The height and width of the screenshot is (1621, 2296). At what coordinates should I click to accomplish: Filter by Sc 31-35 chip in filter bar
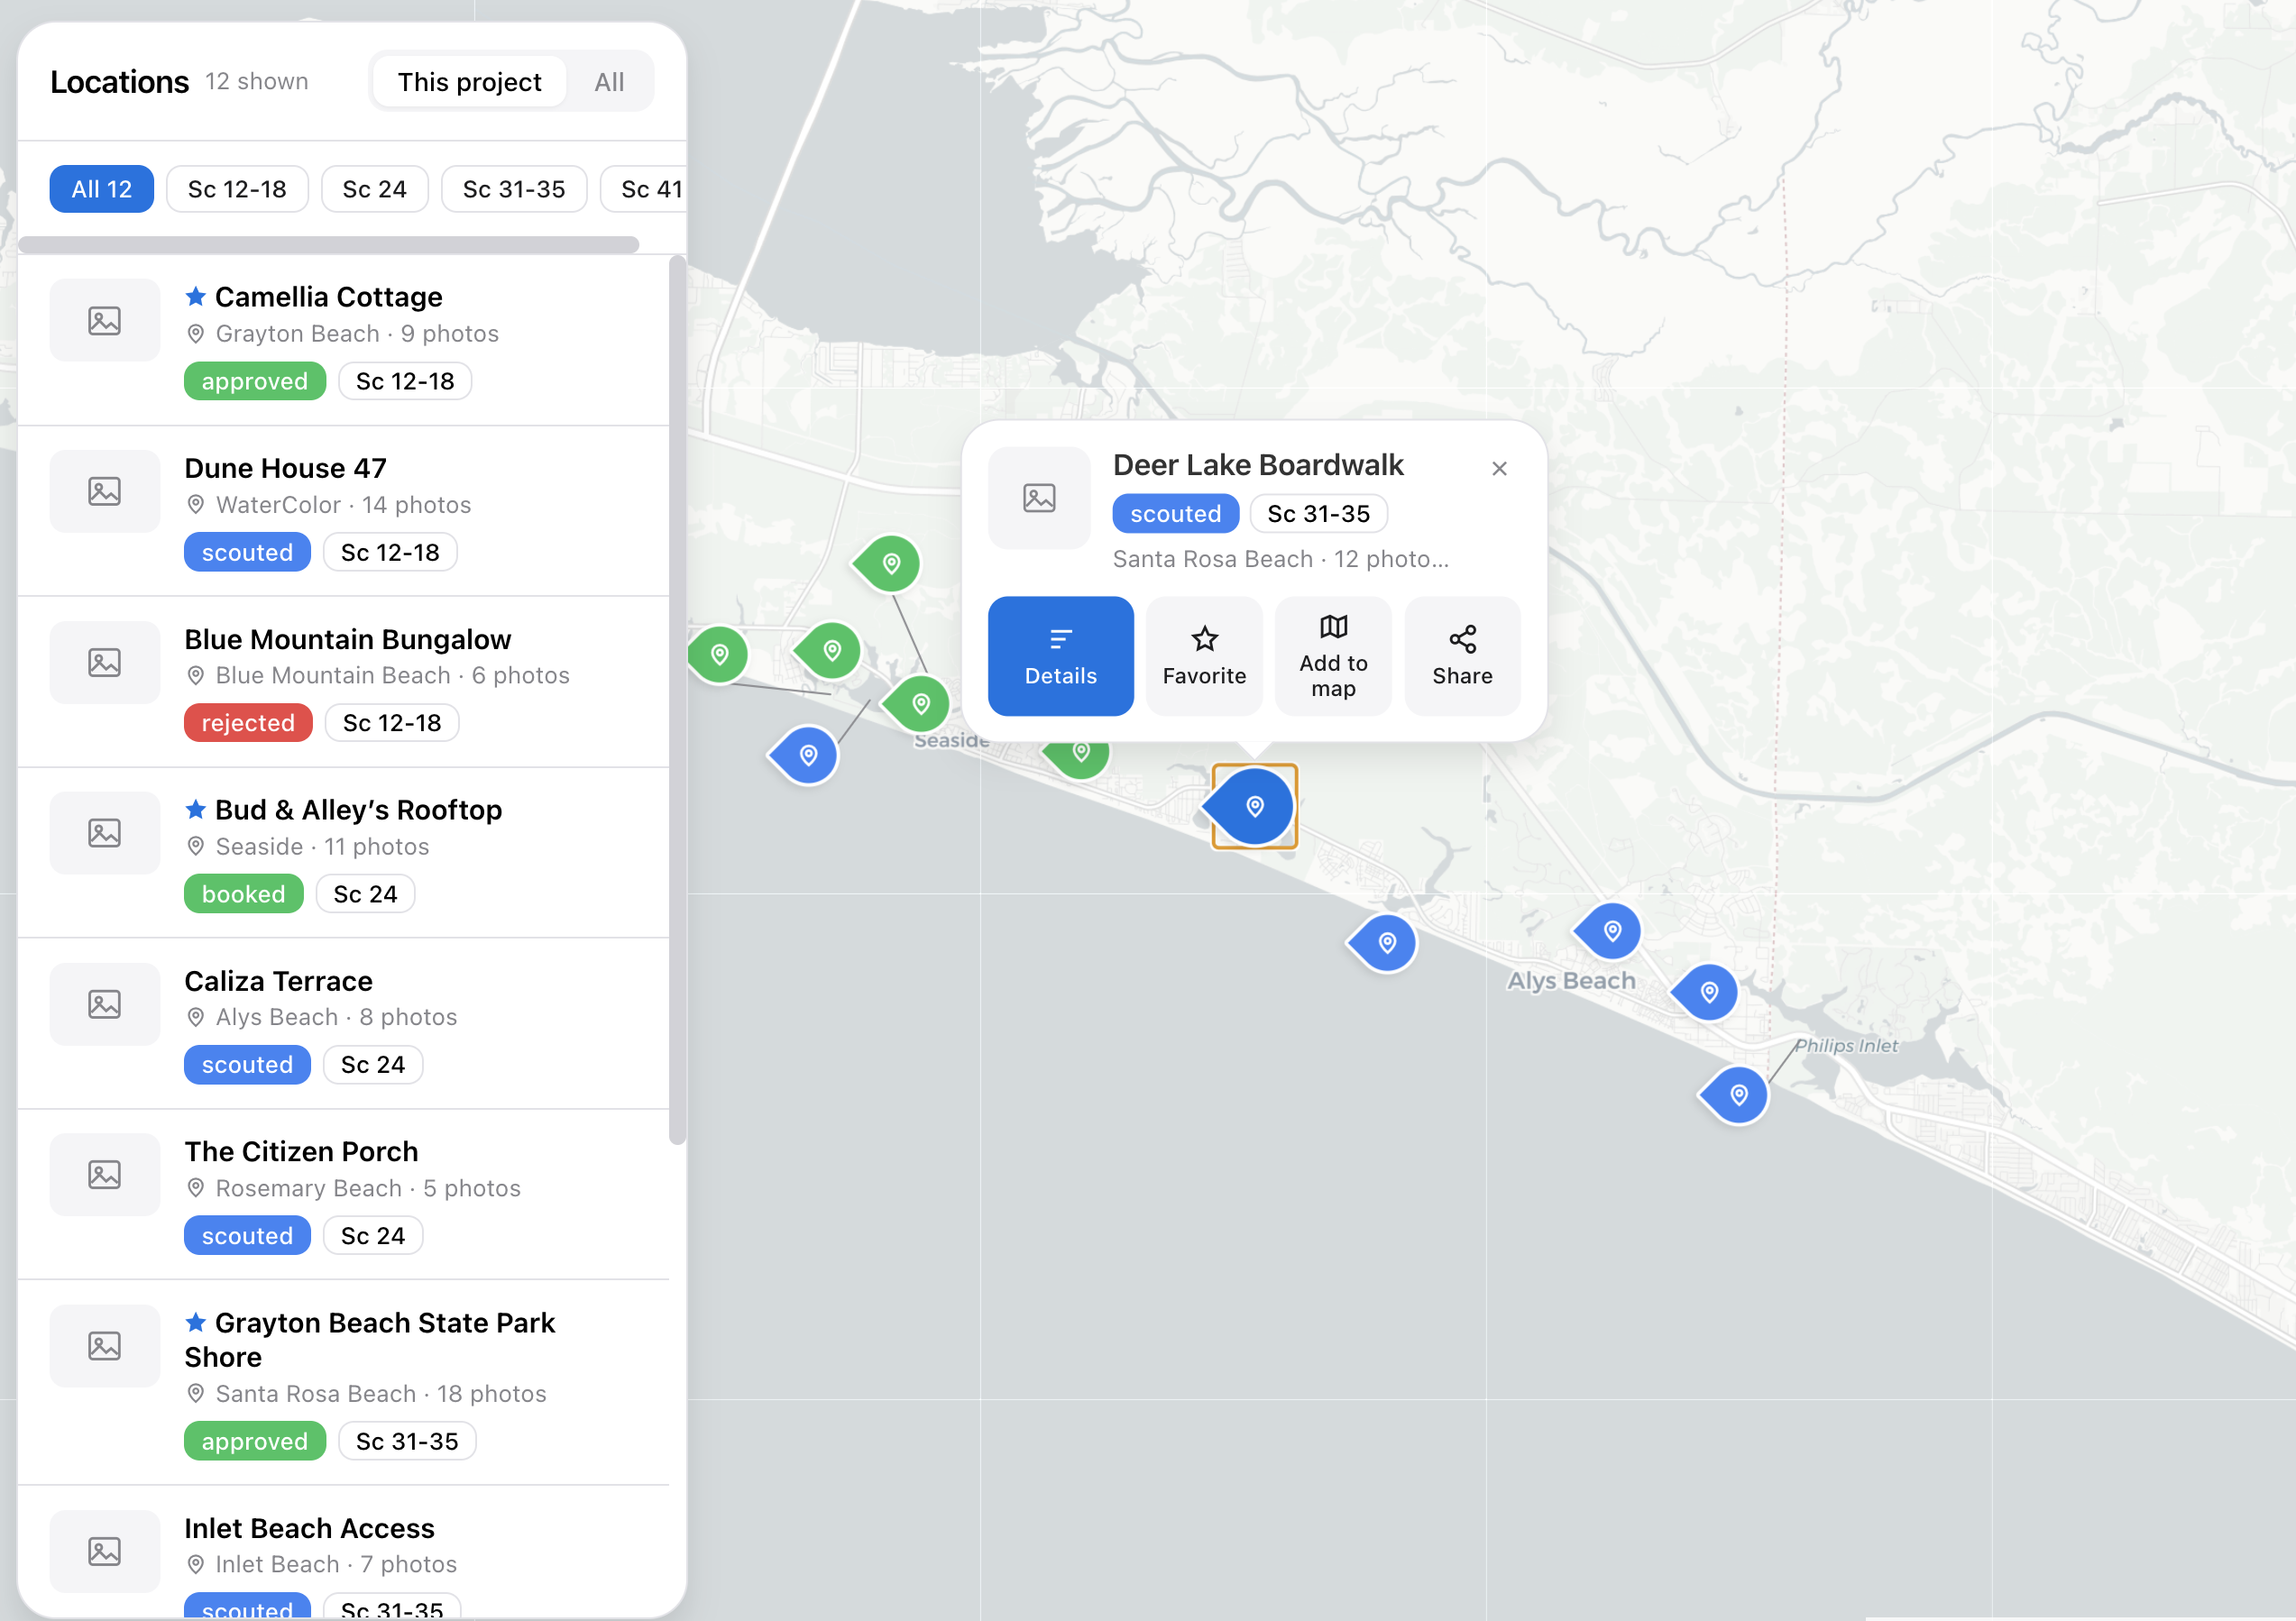pos(514,189)
